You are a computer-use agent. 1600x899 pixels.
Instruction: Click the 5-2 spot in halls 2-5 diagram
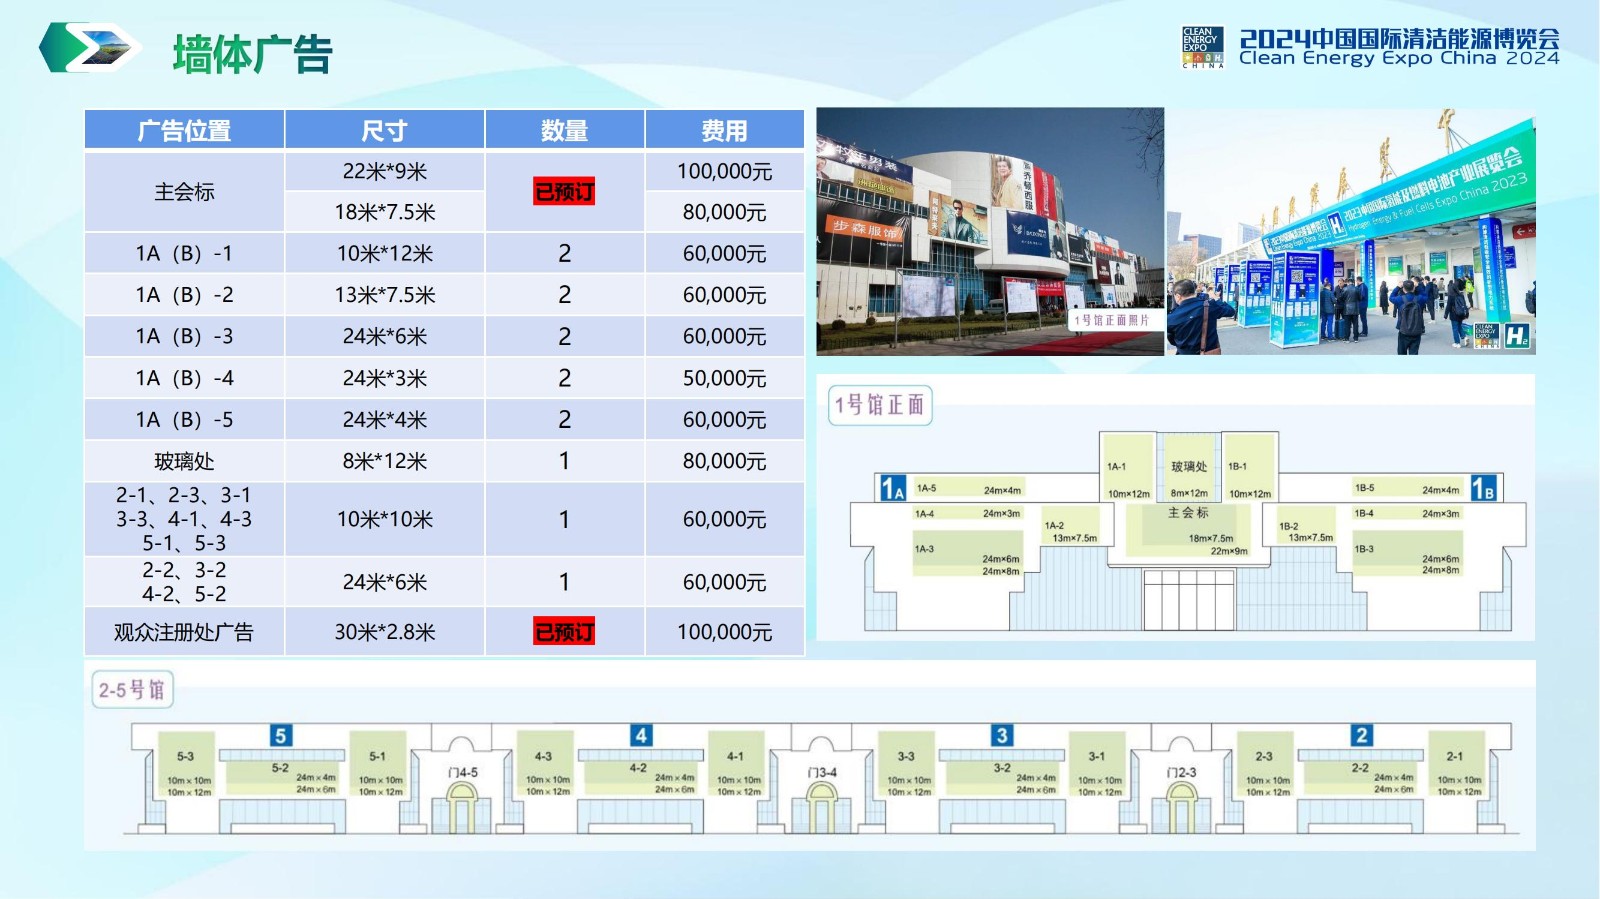[x=280, y=779]
